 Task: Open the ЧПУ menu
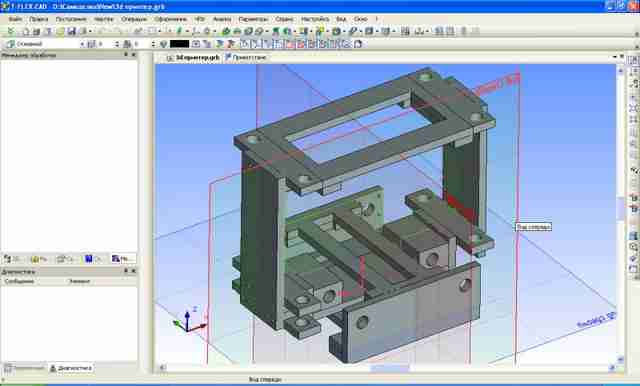tap(200, 19)
